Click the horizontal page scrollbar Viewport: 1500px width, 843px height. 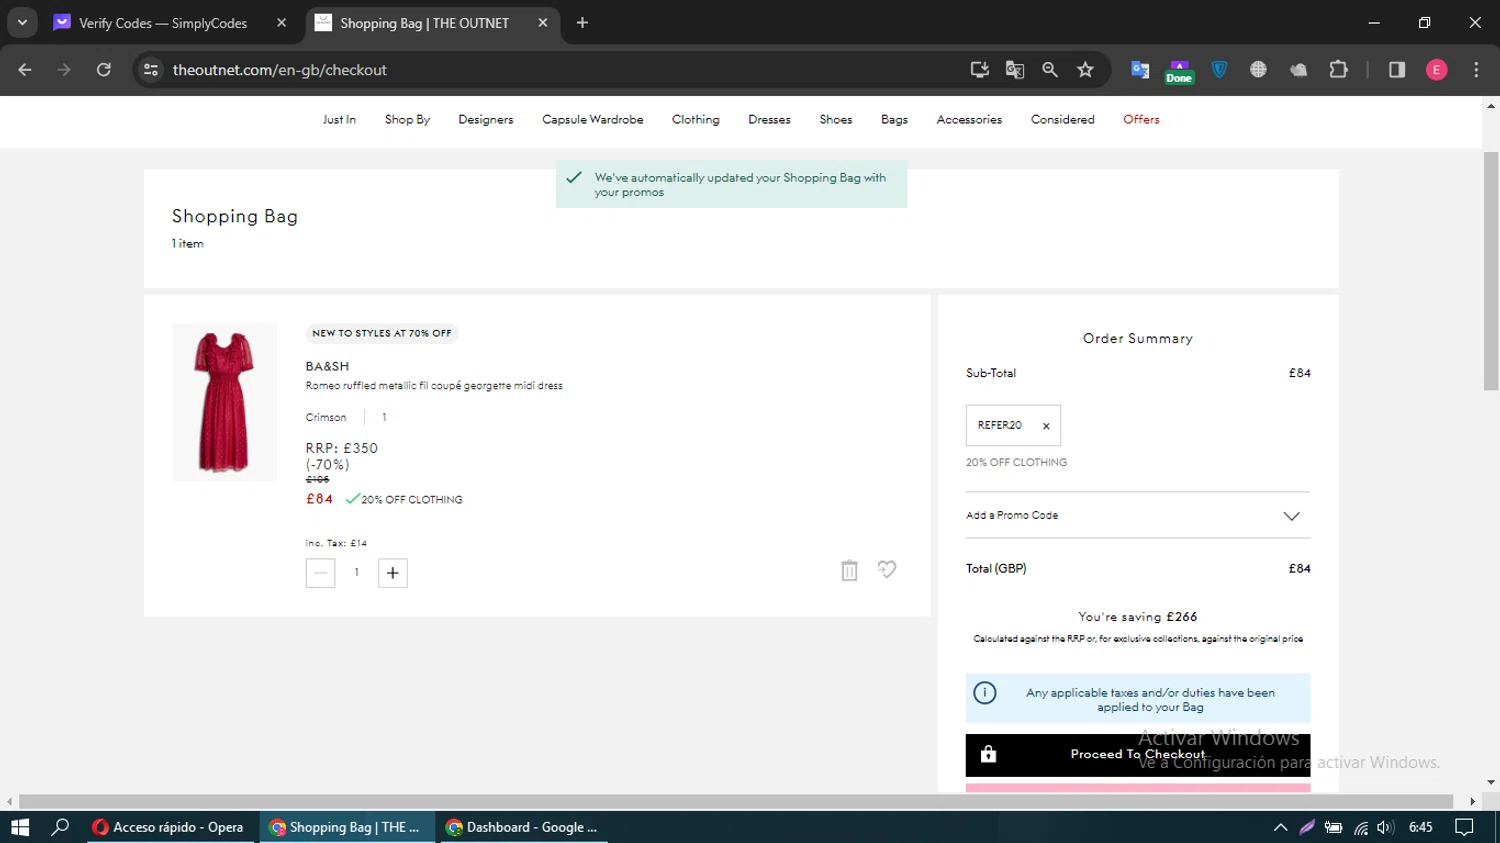tap(736, 801)
